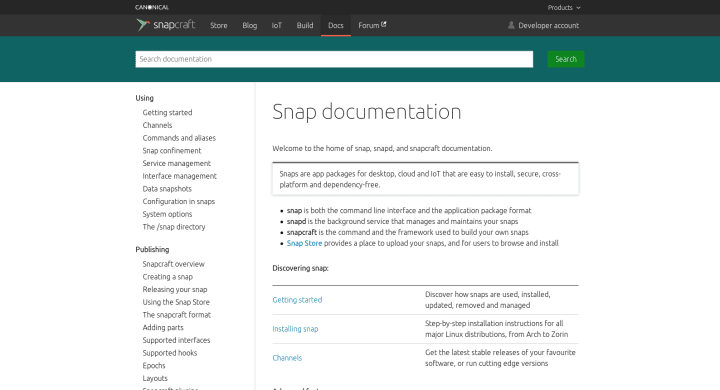Select Interface management in sidebar
Viewport: 720px width, 390px height.
click(x=180, y=176)
